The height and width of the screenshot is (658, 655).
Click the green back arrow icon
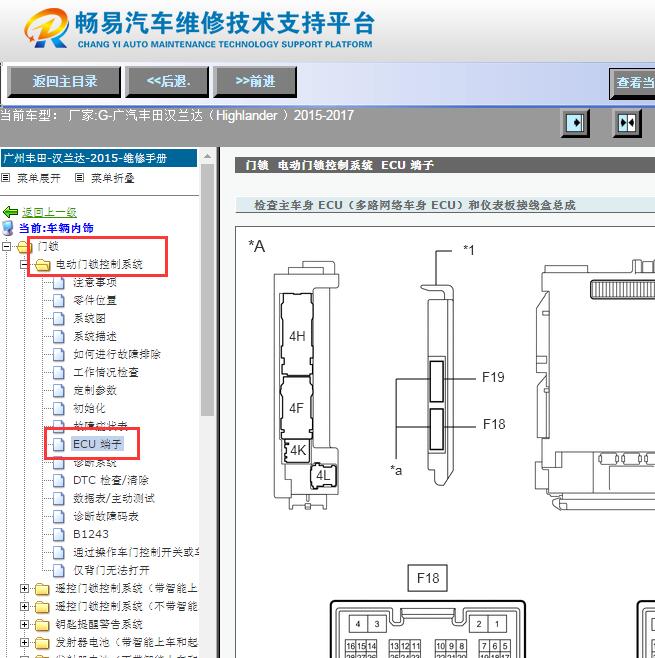(x=10, y=212)
